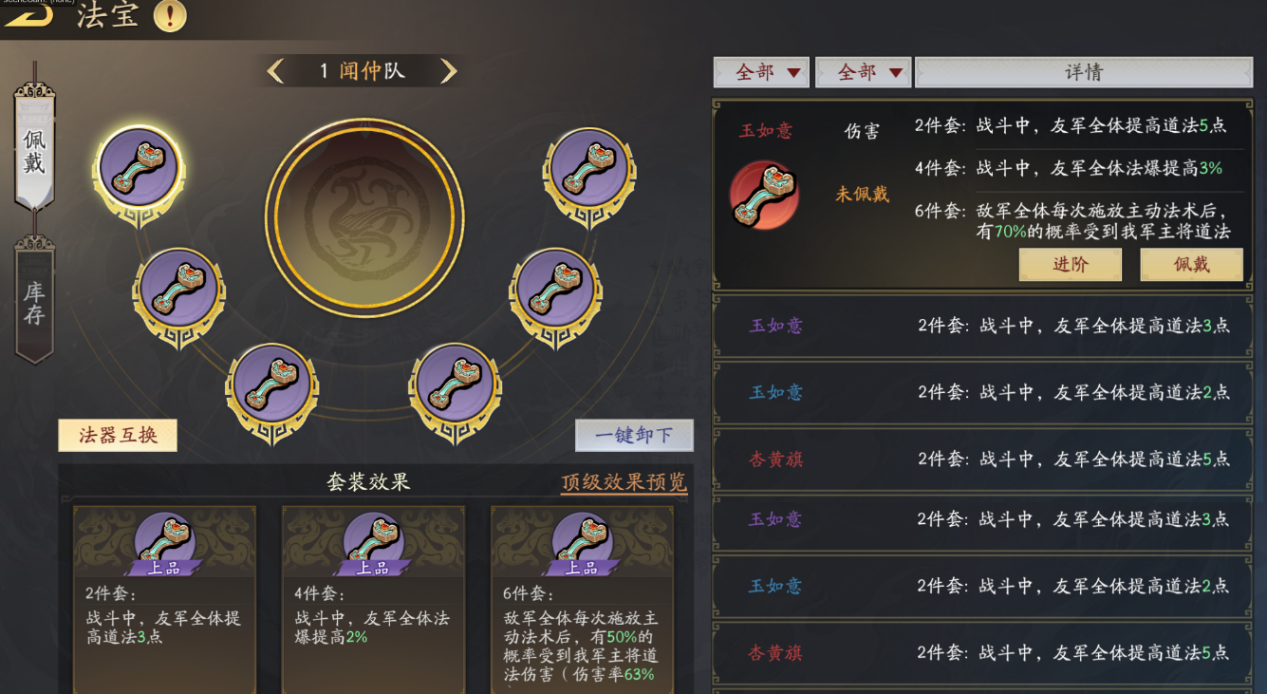Click the 一键卸下 button
Screen dimensions: 1267x694
click(634, 435)
